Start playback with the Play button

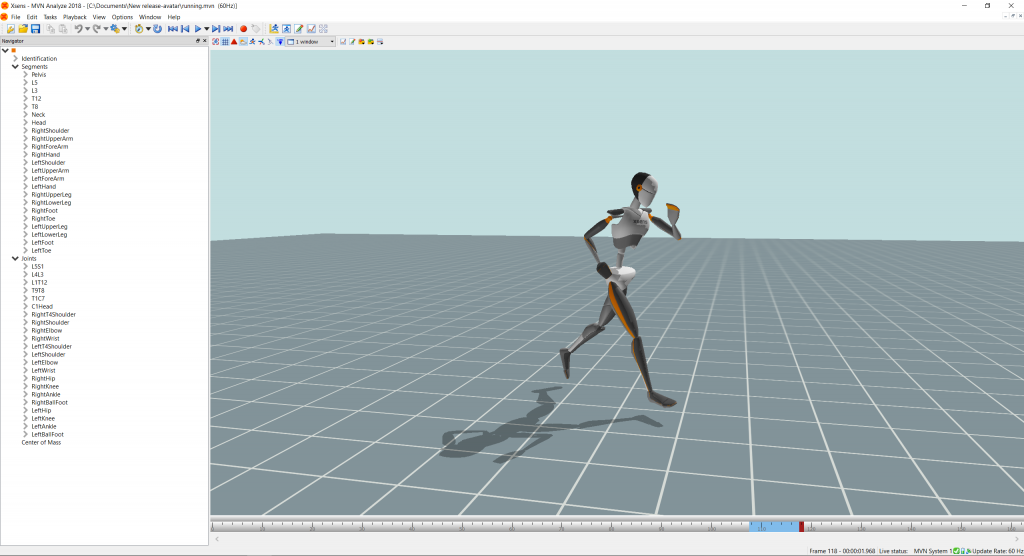tap(198, 29)
